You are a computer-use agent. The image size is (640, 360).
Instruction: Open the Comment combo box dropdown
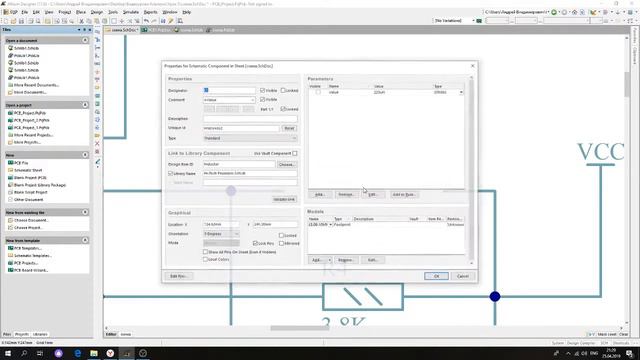click(253, 100)
